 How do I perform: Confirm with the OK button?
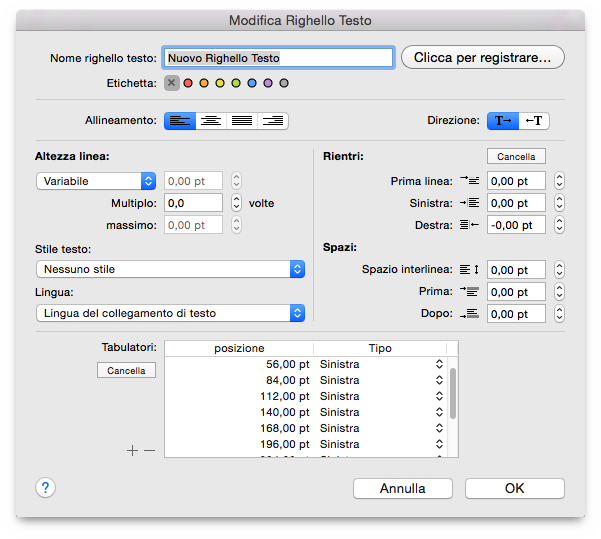[x=515, y=488]
